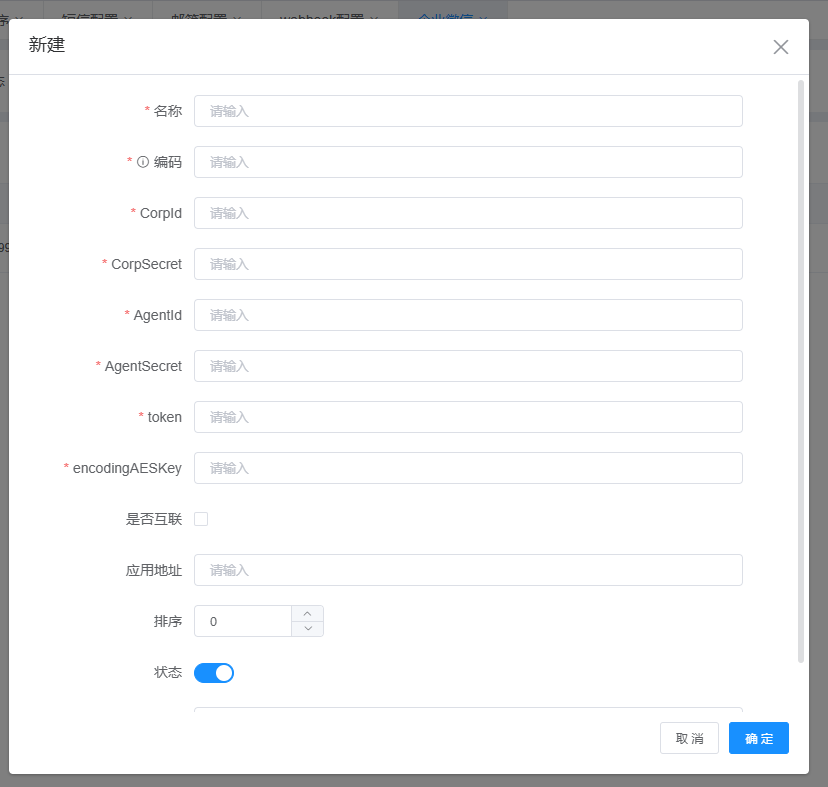
Task: Click into the CorpSecret field
Action: click(x=468, y=264)
